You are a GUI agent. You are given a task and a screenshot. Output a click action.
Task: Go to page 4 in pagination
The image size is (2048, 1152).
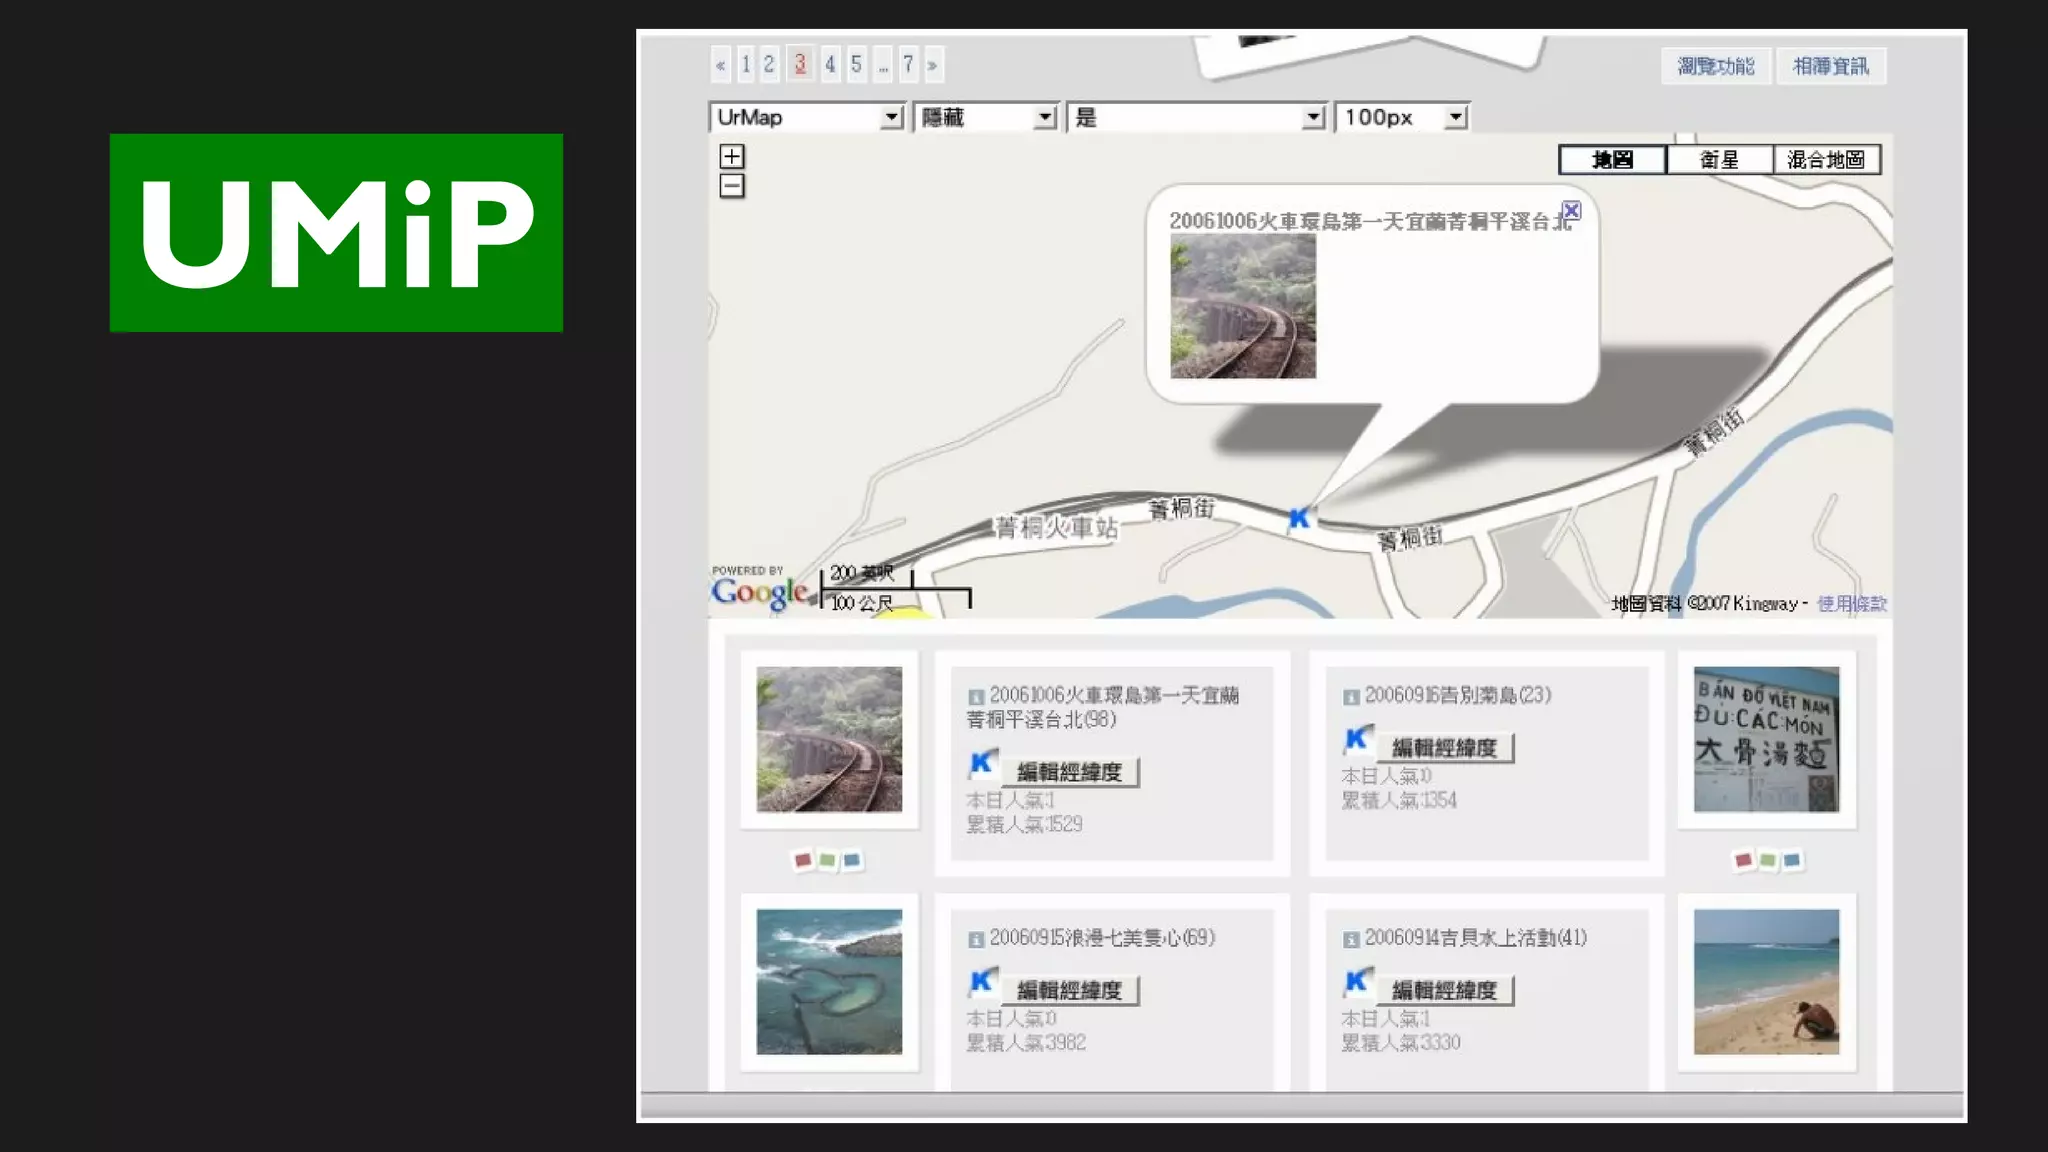click(830, 65)
